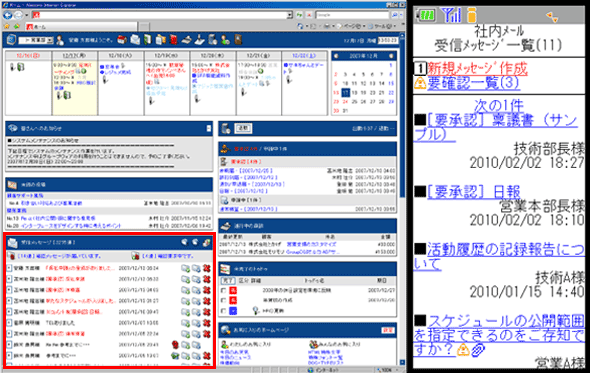Open the address bar history dropdown arrow
Viewport: 590px width, 373px height.
coord(290,15)
